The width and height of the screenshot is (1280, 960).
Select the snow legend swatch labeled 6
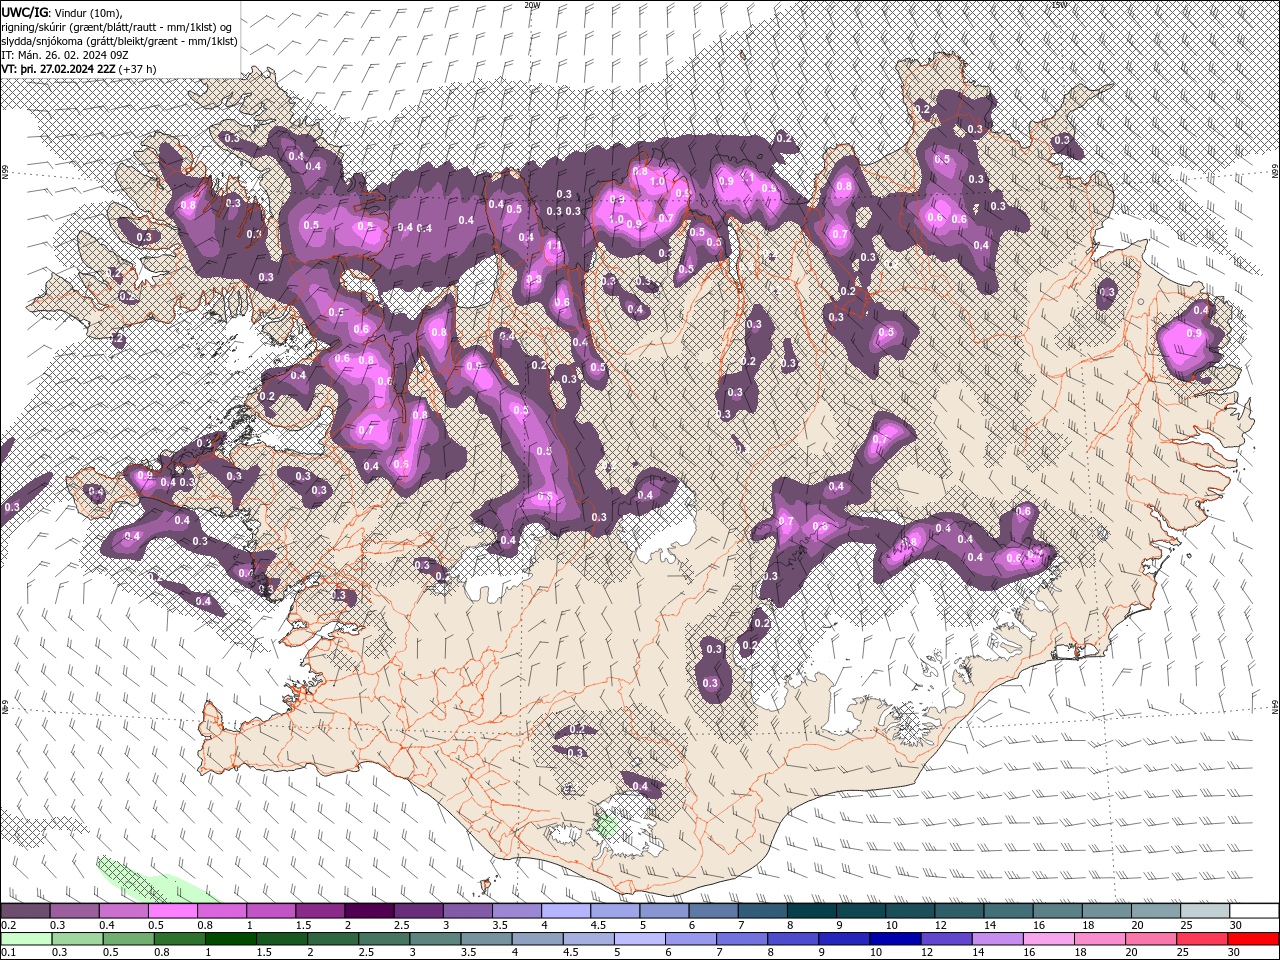(713, 911)
